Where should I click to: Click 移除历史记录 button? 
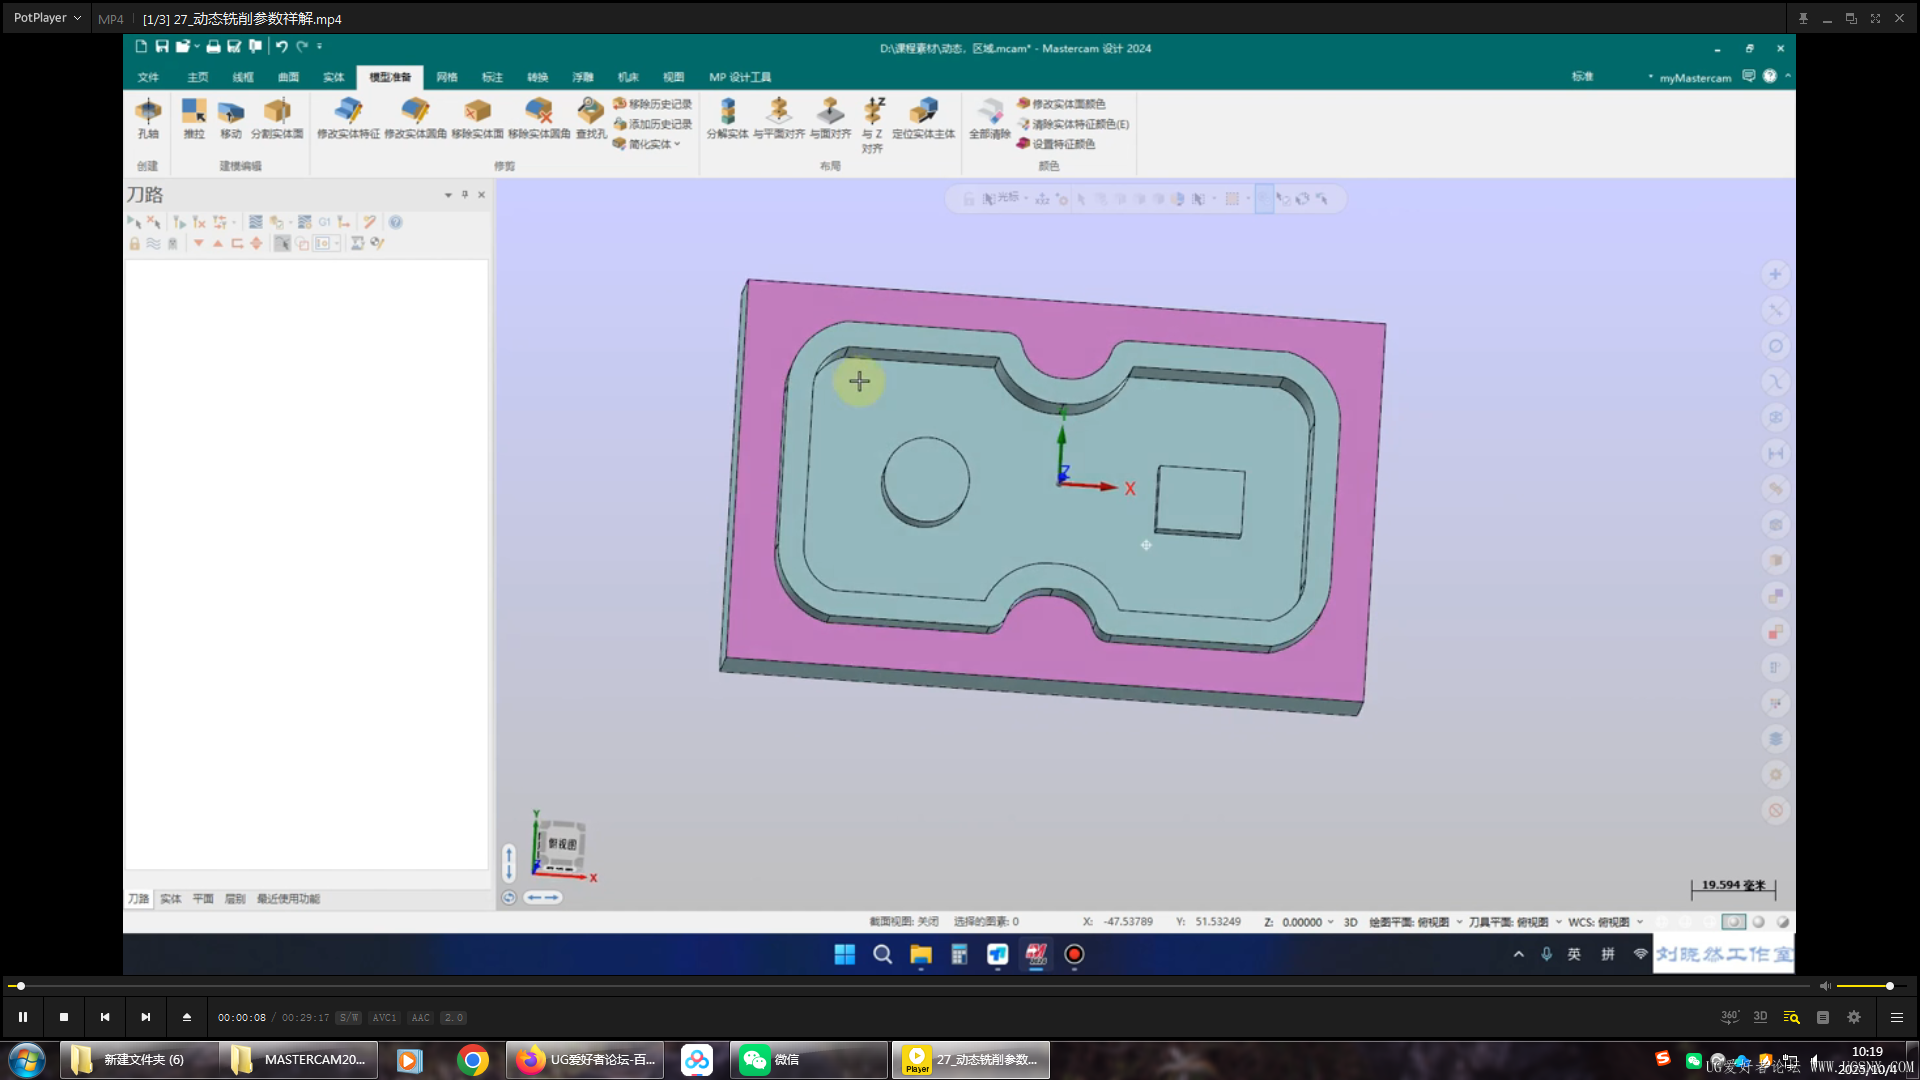(653, 104)
